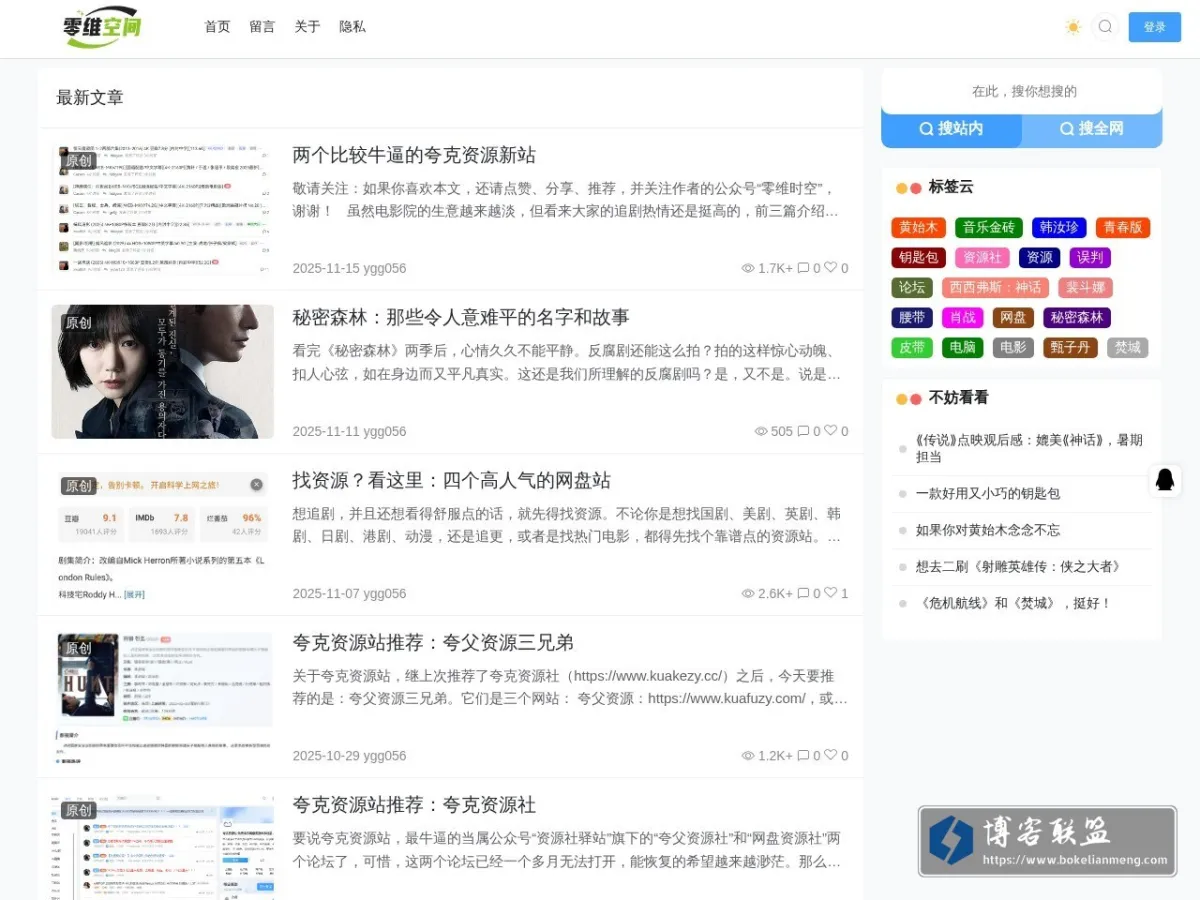Click thumbnail of 两个比较牛逼的夸克资源新站 article

162,209
